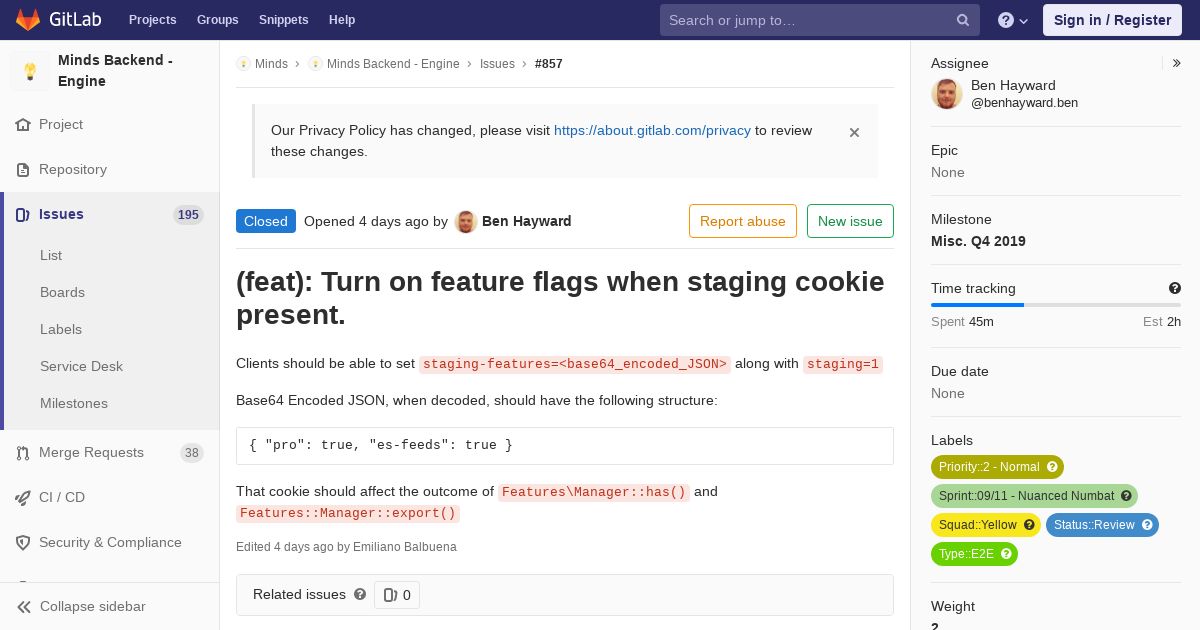Click the Misc. Q4 2019 milestone link
The image size is (1200, 630).
[978, 241]
